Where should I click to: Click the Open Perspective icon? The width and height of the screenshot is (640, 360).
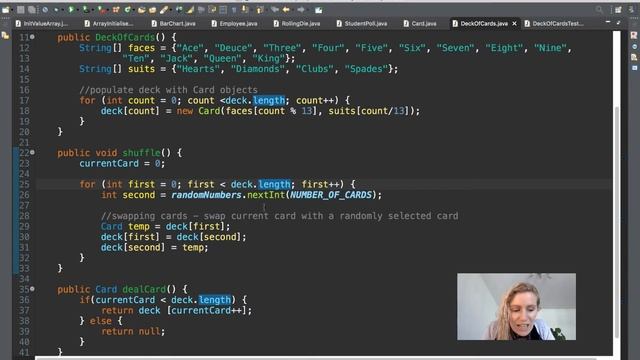[x=618, y=9]
